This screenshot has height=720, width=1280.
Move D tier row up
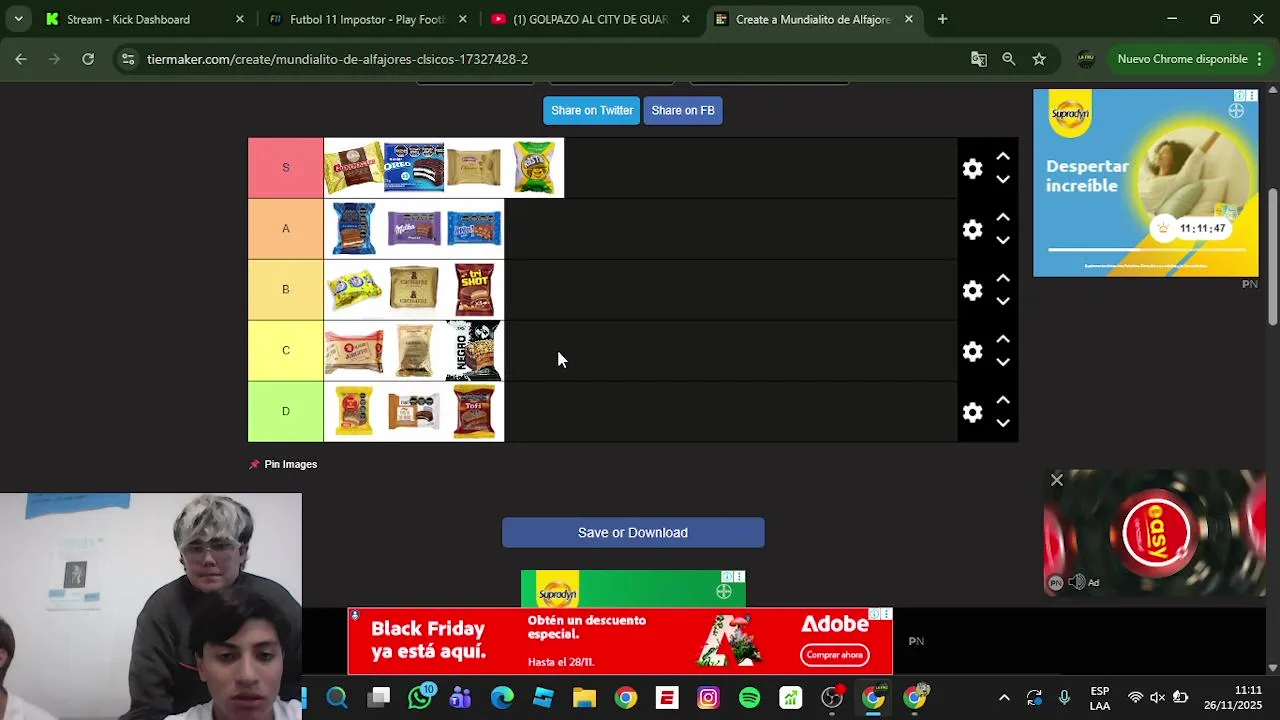click(1003, 401)
